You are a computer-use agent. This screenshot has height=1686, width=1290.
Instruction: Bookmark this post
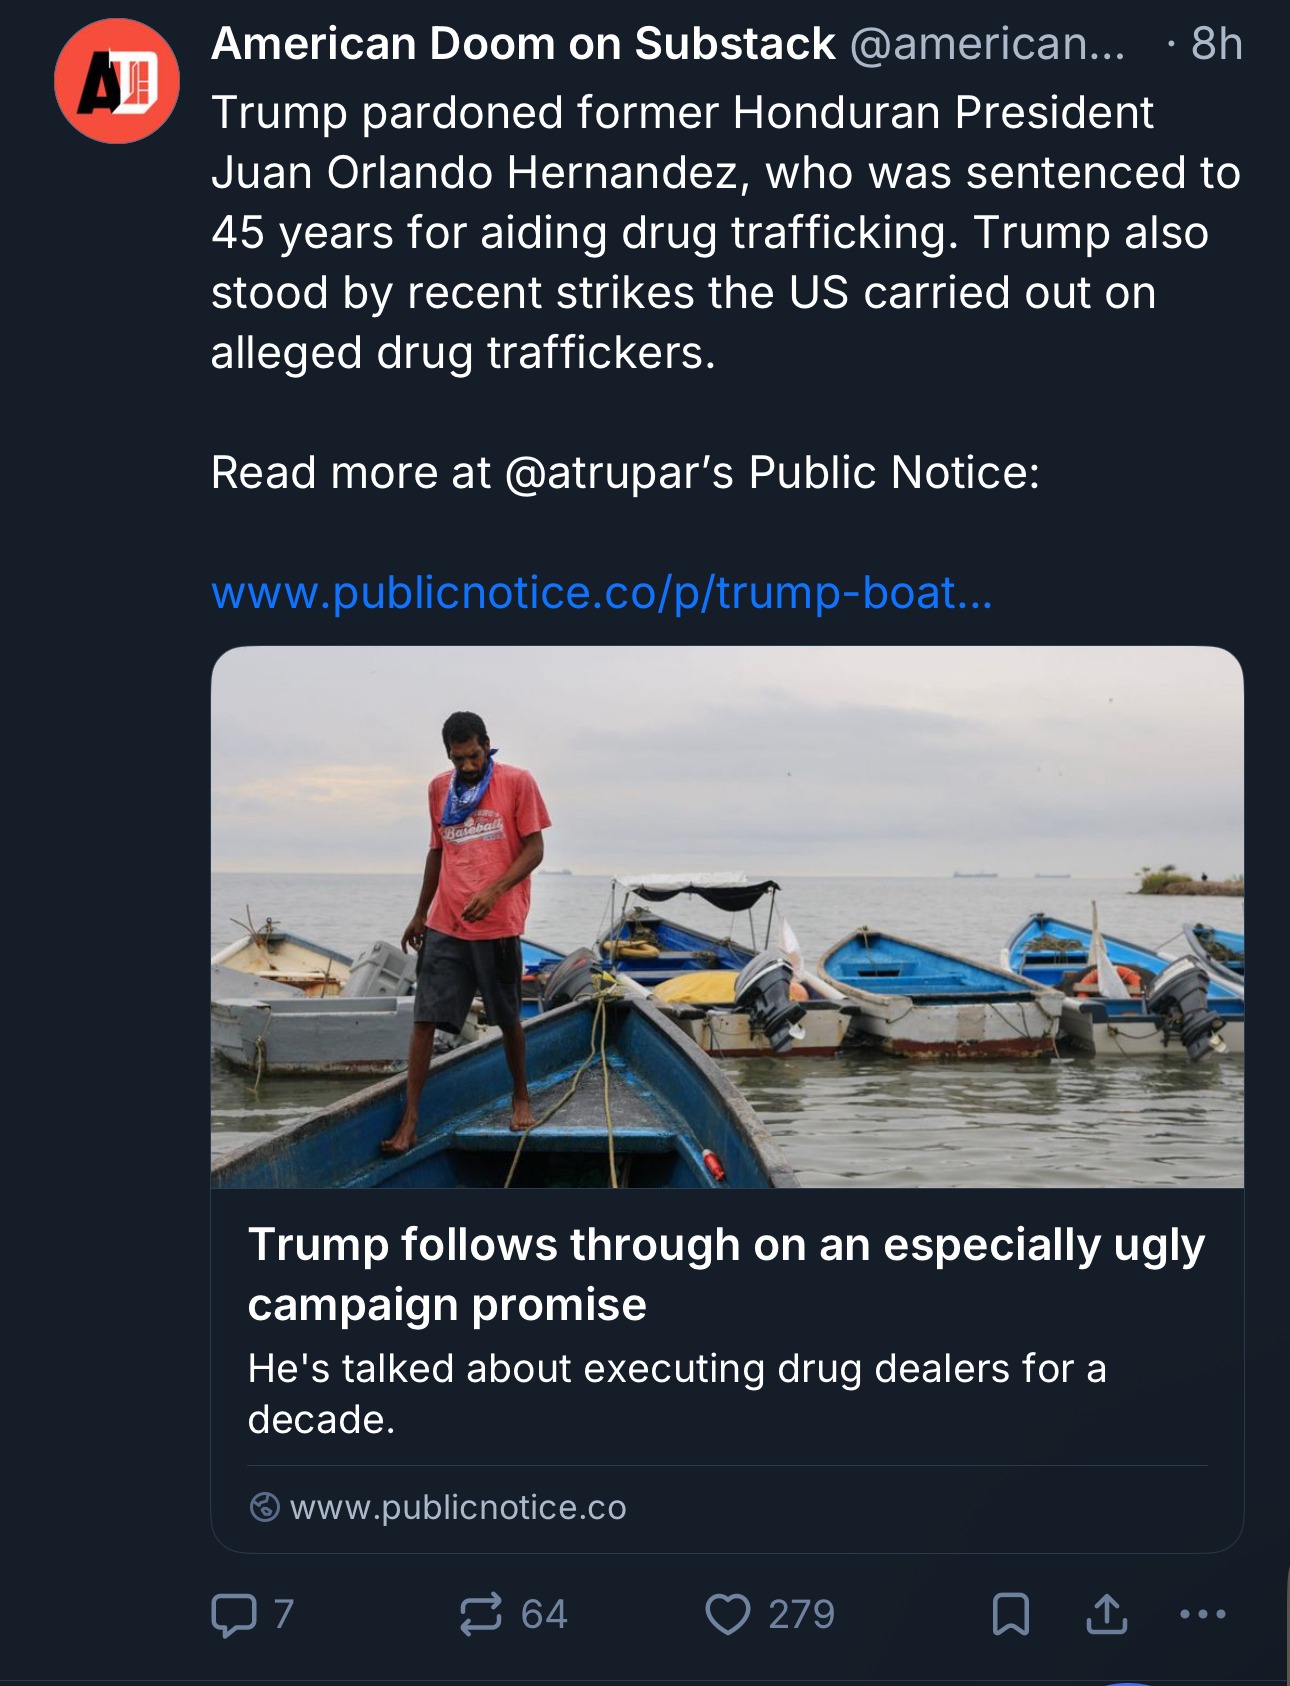tap(1010, 1614)
